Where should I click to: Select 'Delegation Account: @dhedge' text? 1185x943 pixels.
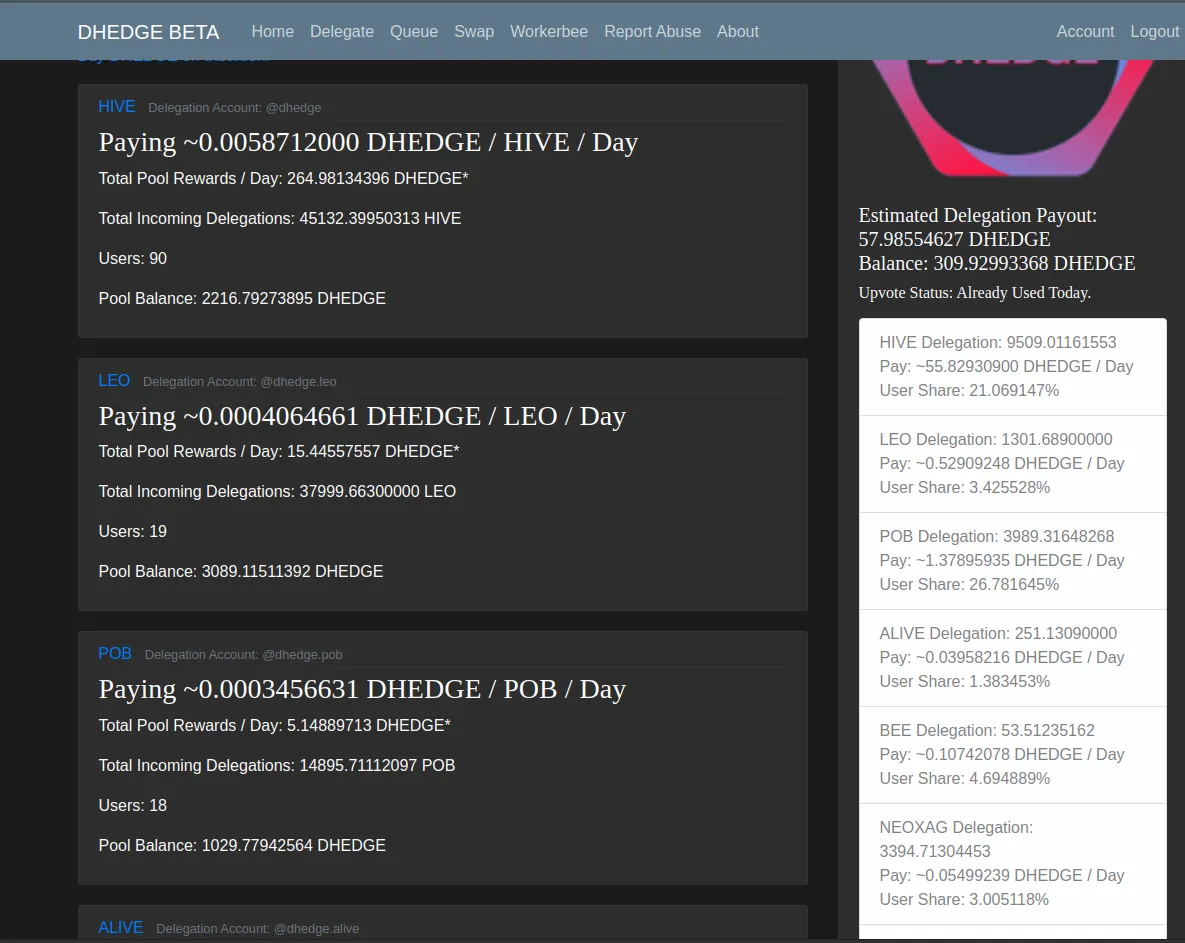234,108
